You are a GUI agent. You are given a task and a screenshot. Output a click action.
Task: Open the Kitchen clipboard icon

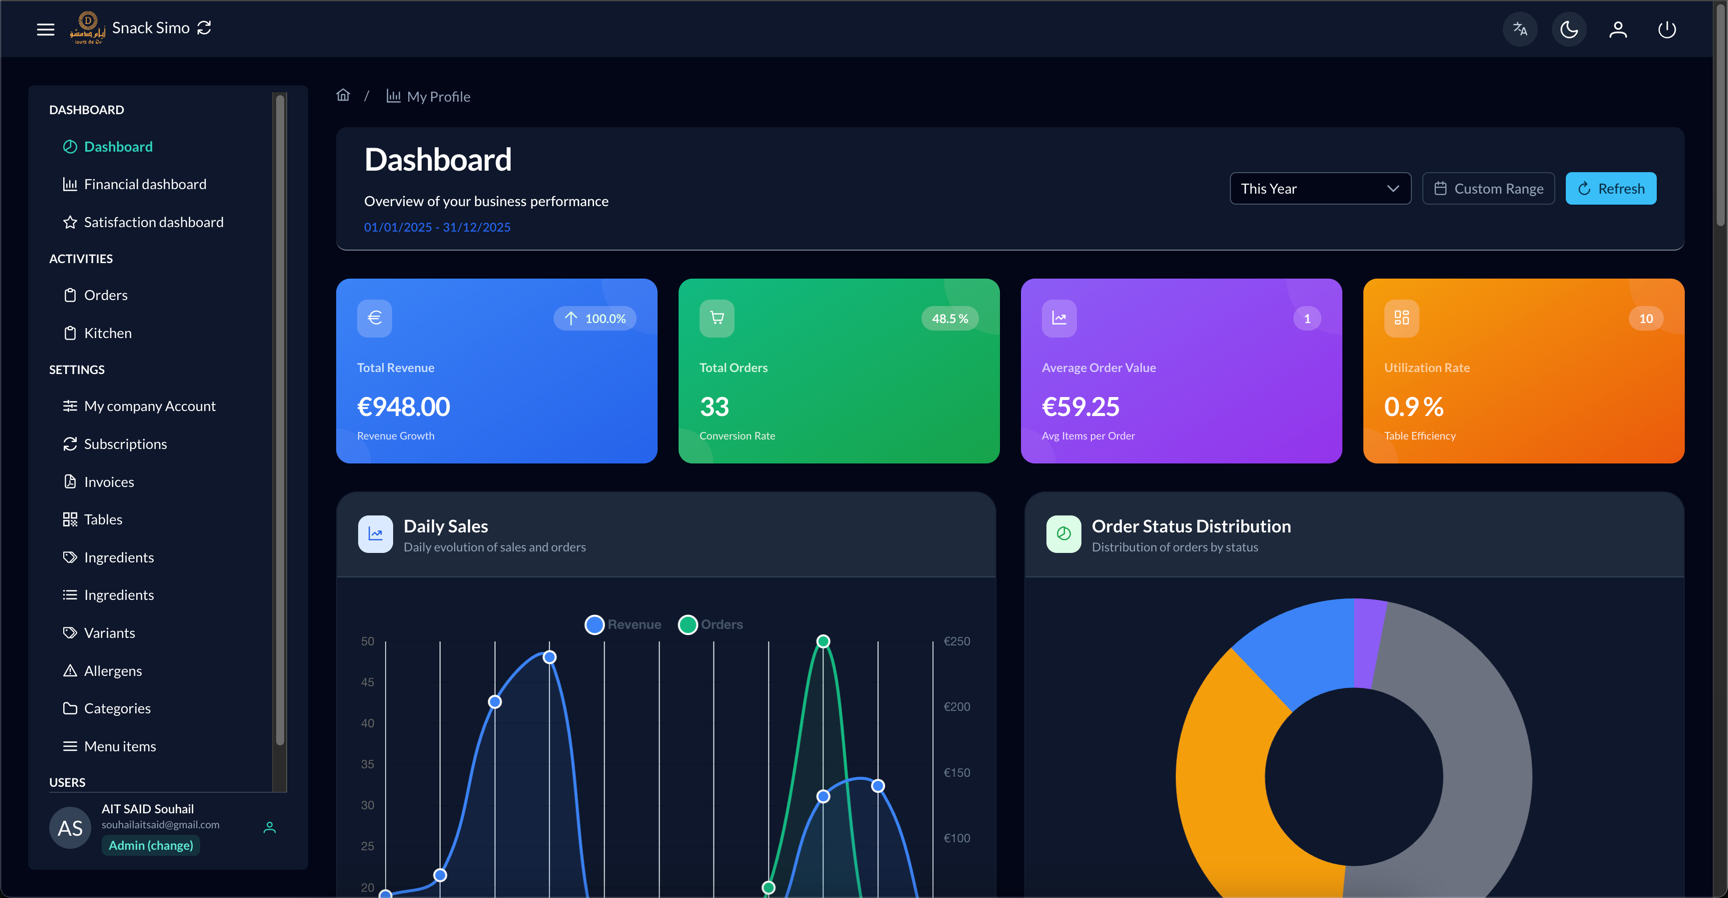70,333
